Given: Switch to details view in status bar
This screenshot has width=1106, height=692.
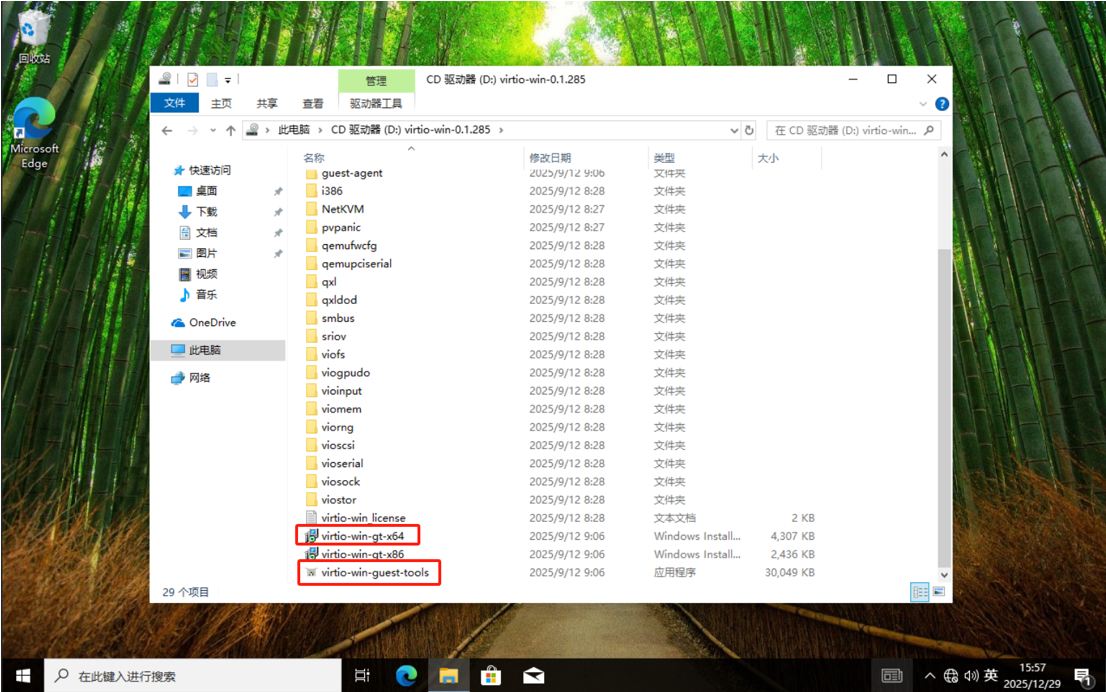Looking at the screenshot, I should (920, 592).
